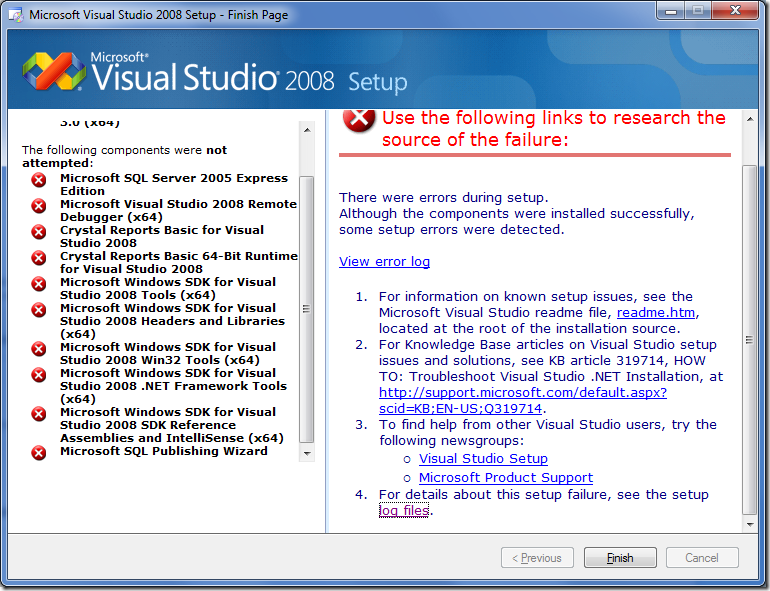Click the error icon beside SDK Reference Assemblies and IntelliSense
This screenshot has width=770, height=591.
(39, 414)
